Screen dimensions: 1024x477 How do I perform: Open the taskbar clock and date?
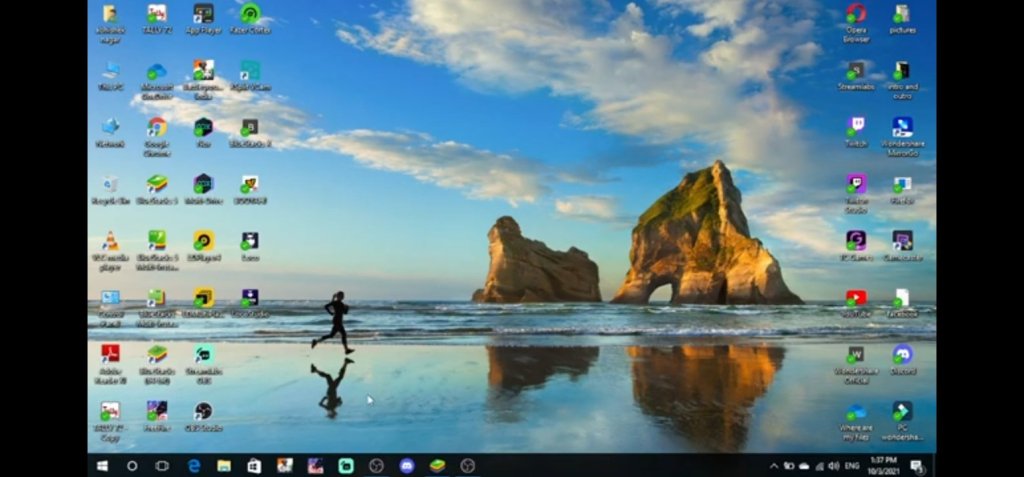click(884, 466)
